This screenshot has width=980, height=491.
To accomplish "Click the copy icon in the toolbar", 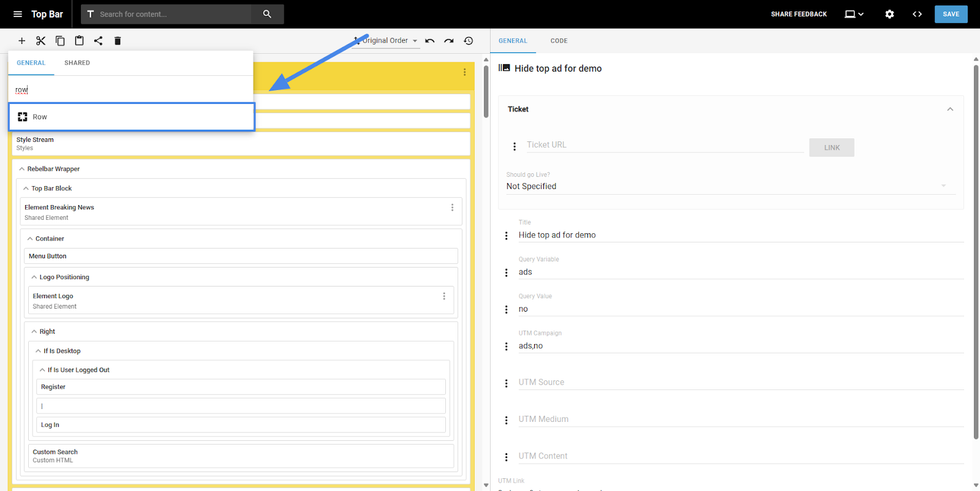I will tap(60, 41).
